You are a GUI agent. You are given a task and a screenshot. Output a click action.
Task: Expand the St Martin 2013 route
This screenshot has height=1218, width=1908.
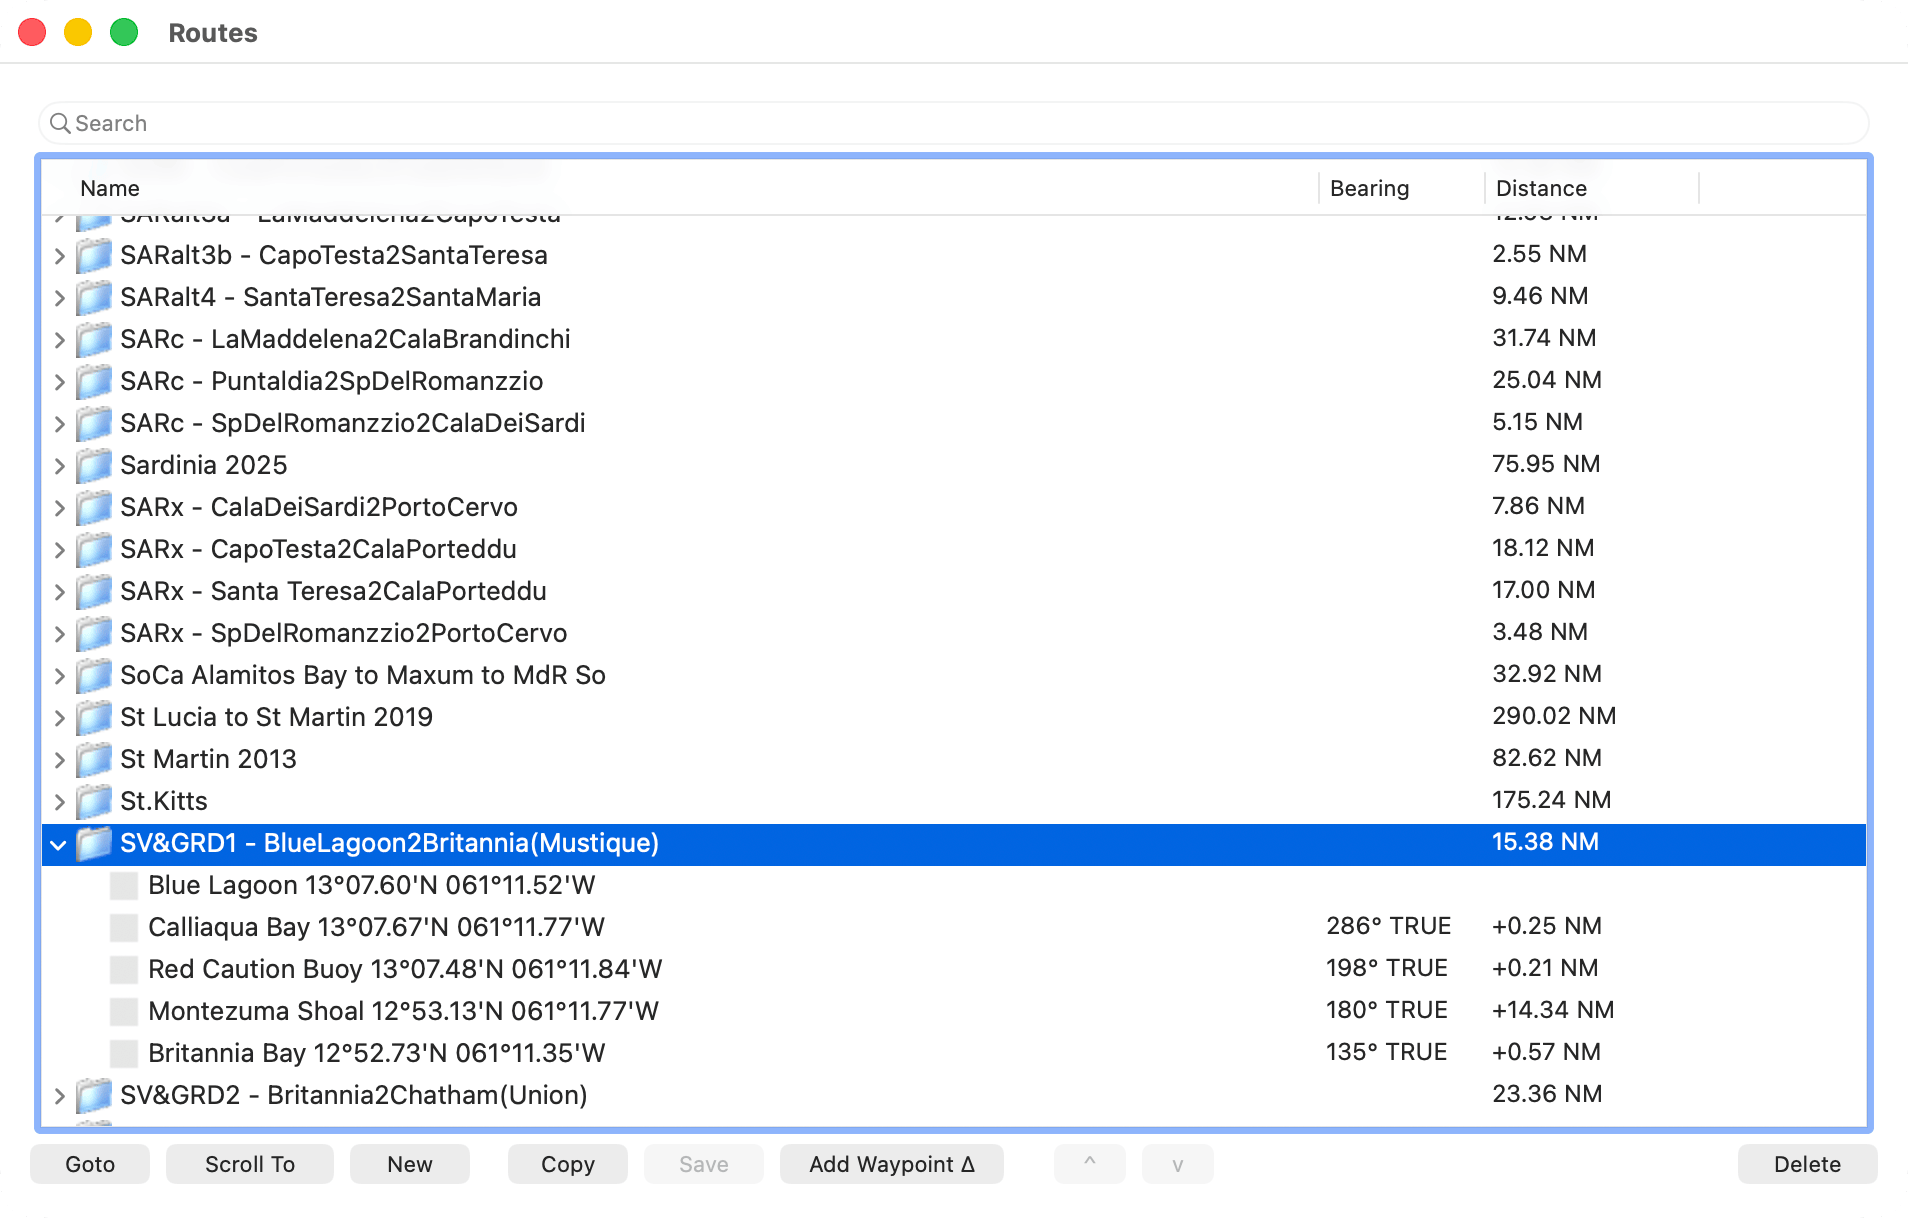[59, 760]
